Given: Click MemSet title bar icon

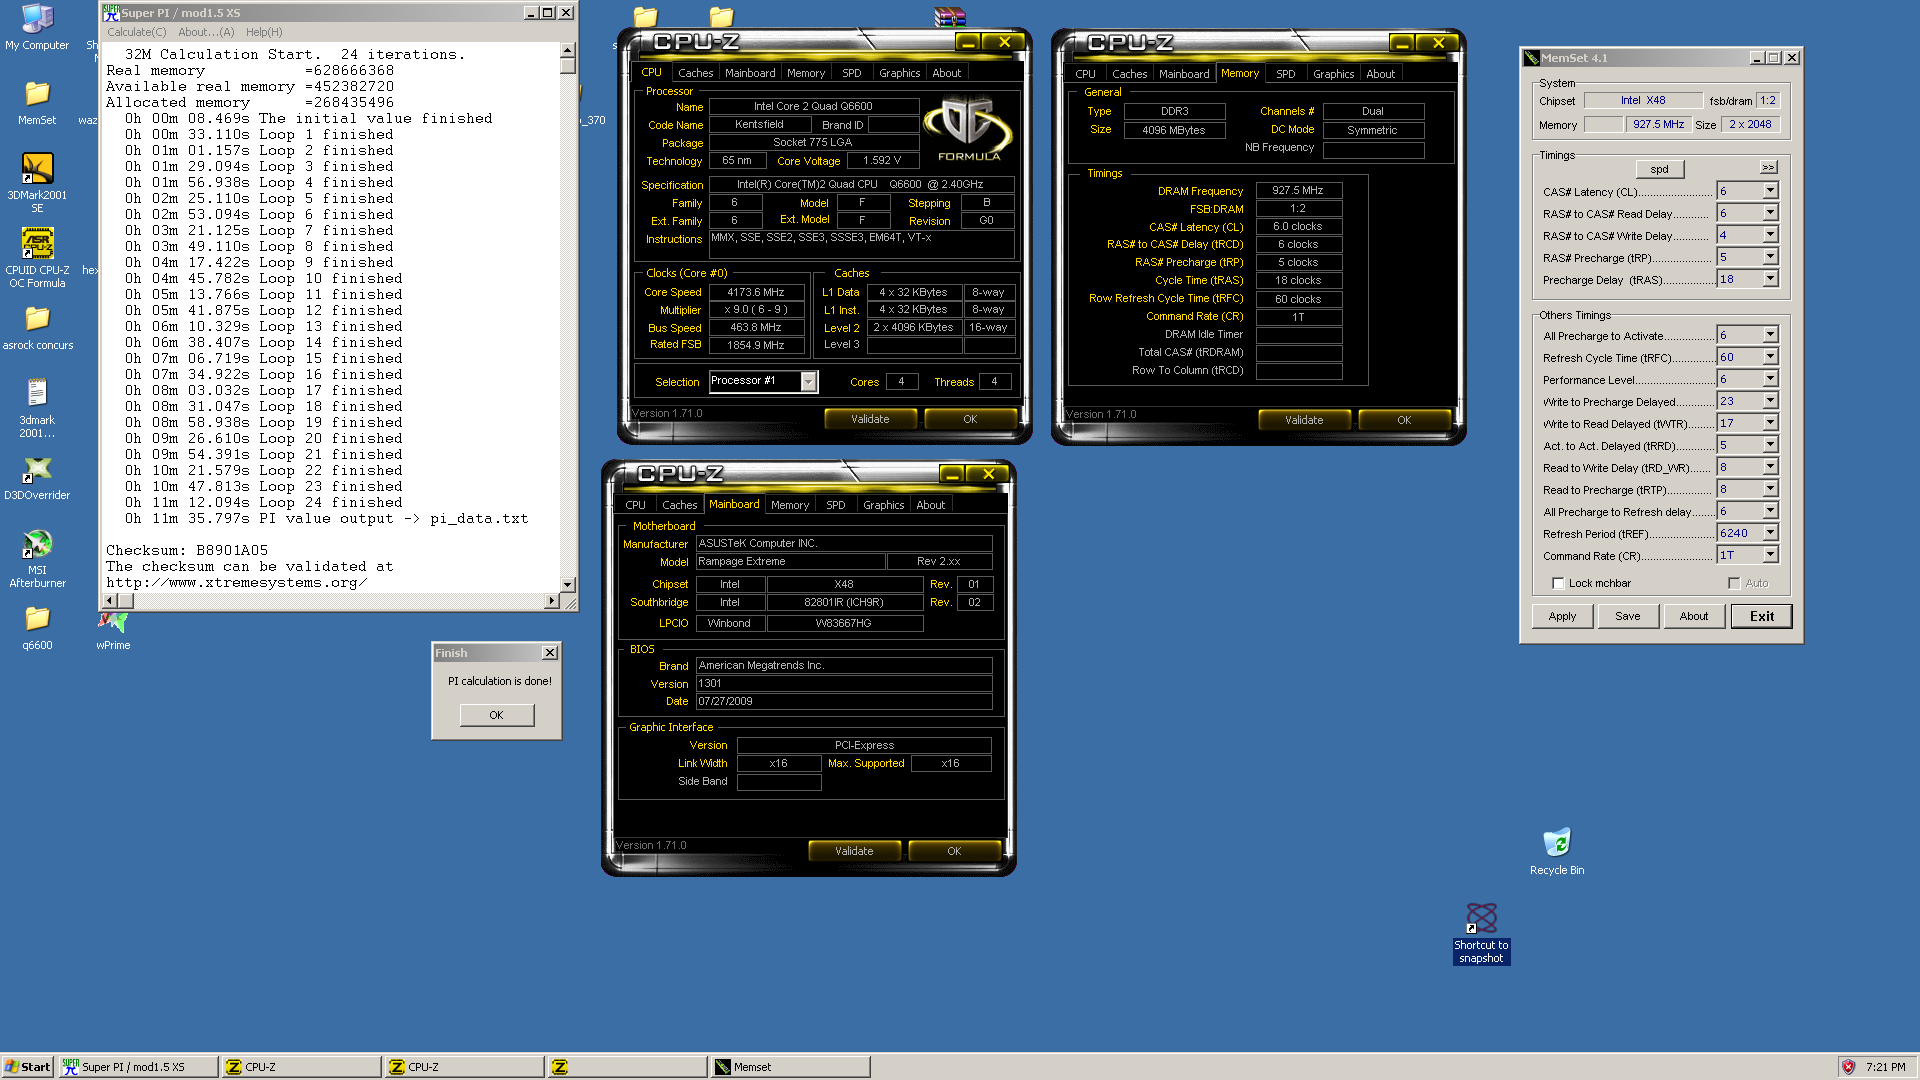Looking at the screenshot, I should 1531,58.
